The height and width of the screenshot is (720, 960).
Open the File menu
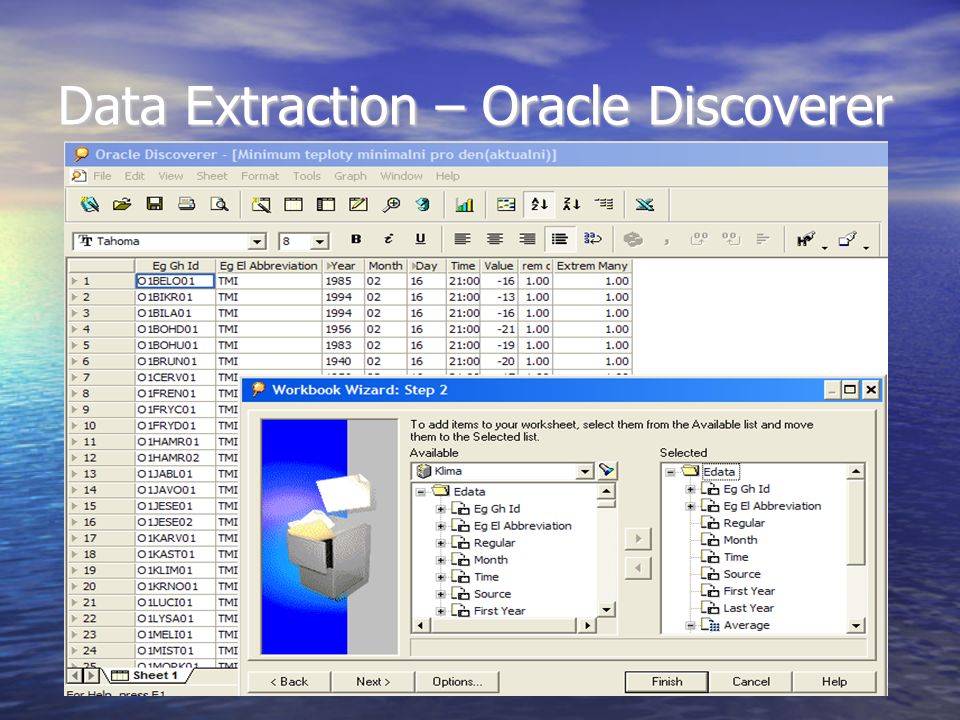pos(102,176)
